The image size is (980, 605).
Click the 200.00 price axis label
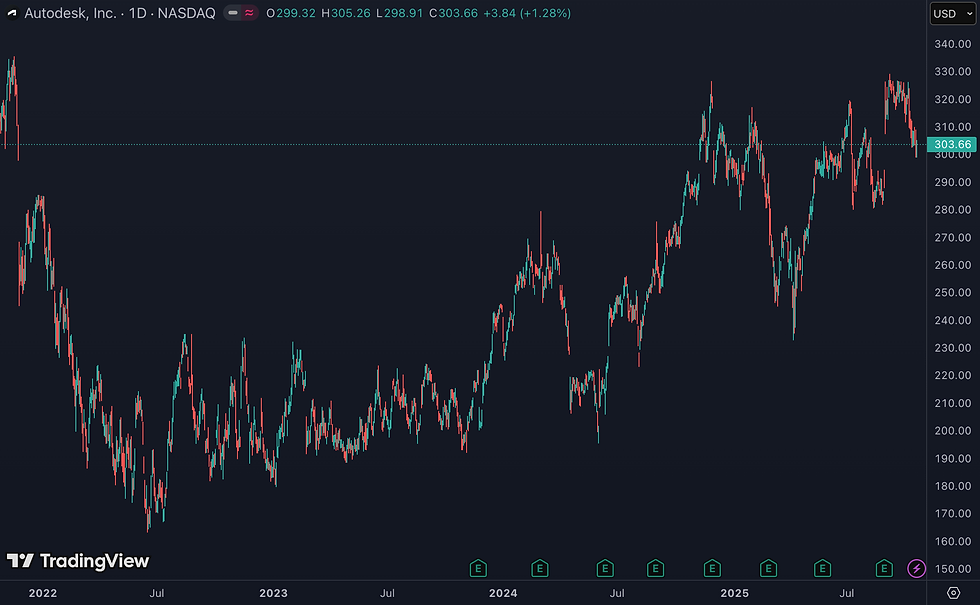click(x=952, y=431)
